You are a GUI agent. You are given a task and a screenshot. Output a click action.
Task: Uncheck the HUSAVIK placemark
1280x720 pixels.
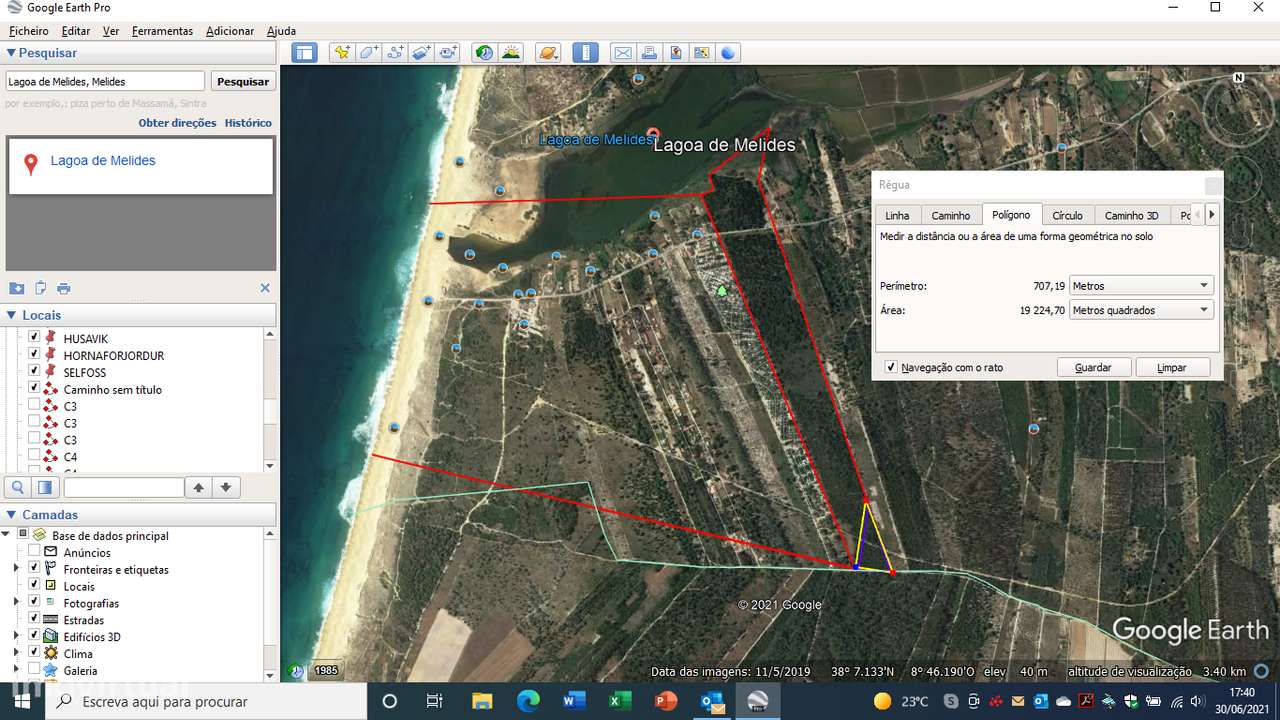[34, 339]
